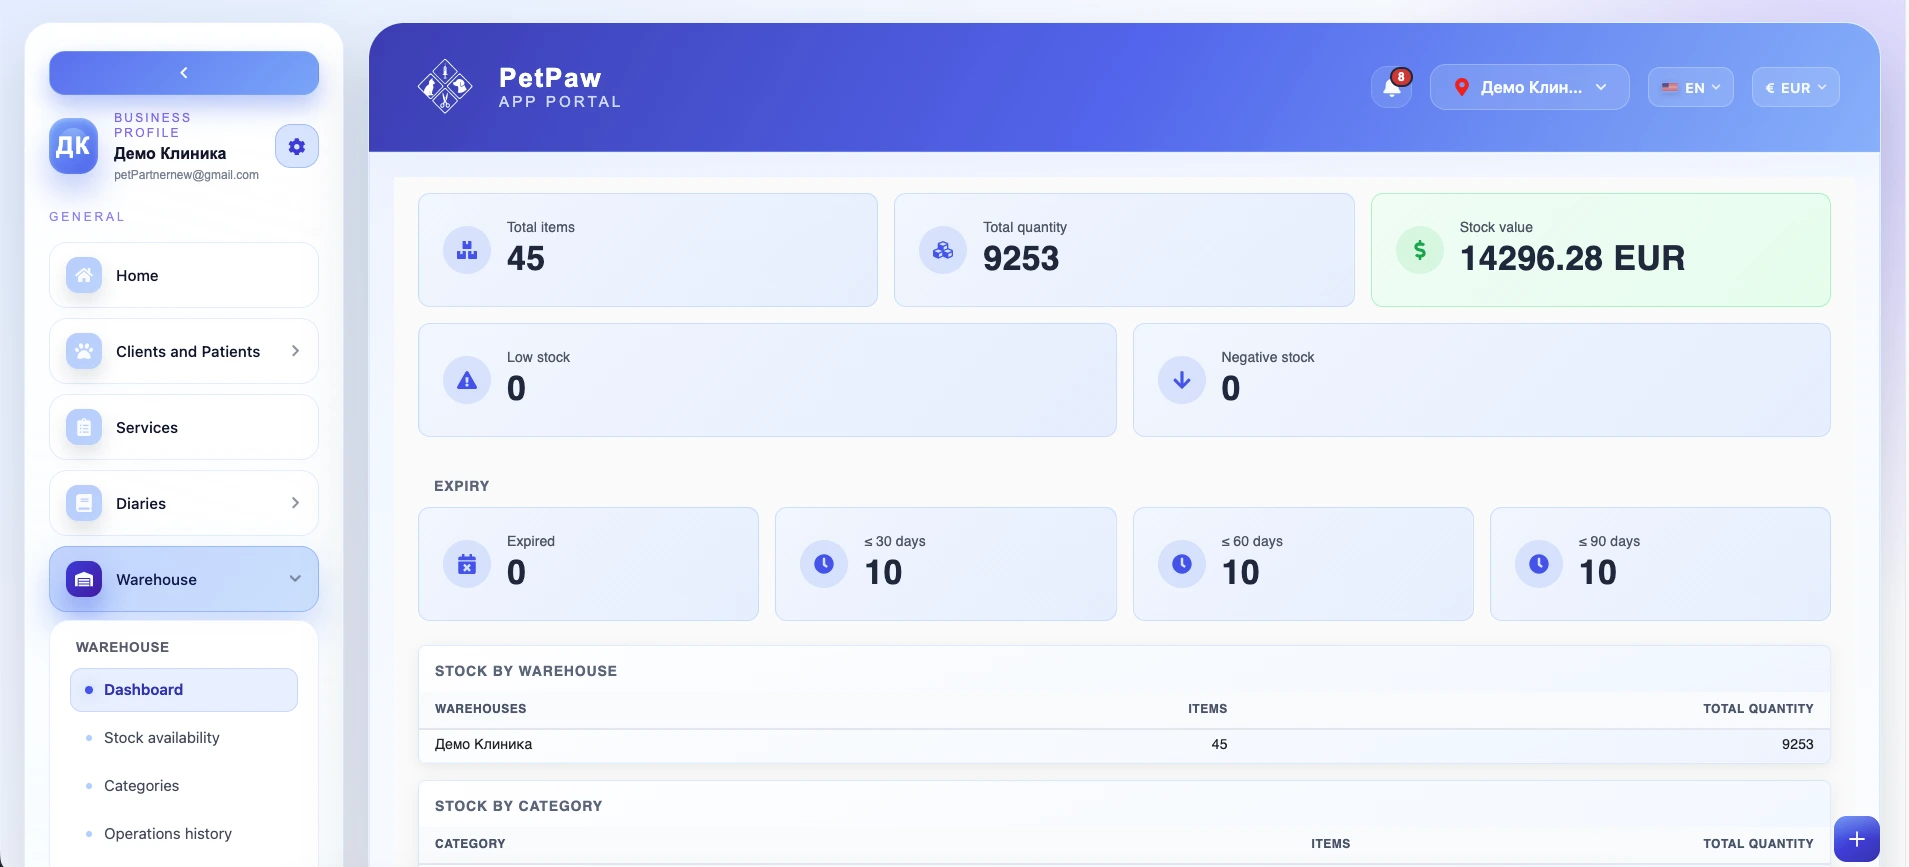The width and height of the screenshot is (1909, 867).
Task: Click the Total items boxes icon
Action: coord(467,250)
